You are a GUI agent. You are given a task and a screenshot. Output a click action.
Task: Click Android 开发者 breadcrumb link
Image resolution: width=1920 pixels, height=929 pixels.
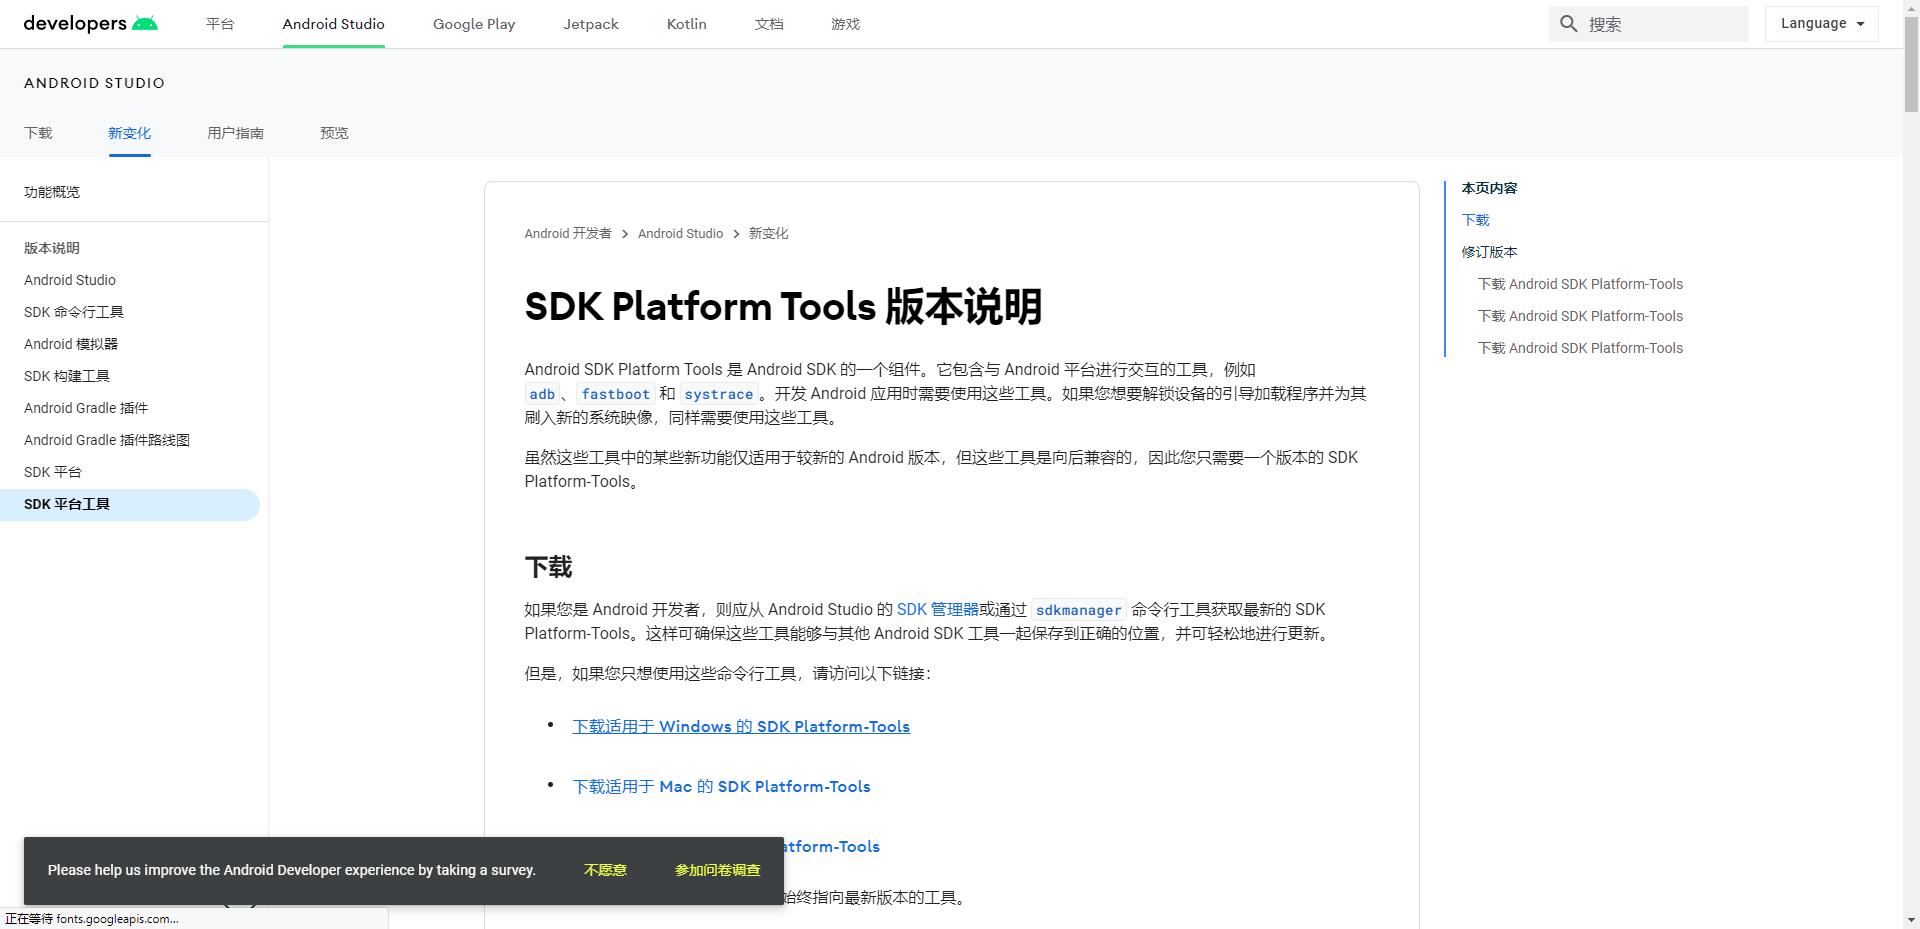(568, 233)
